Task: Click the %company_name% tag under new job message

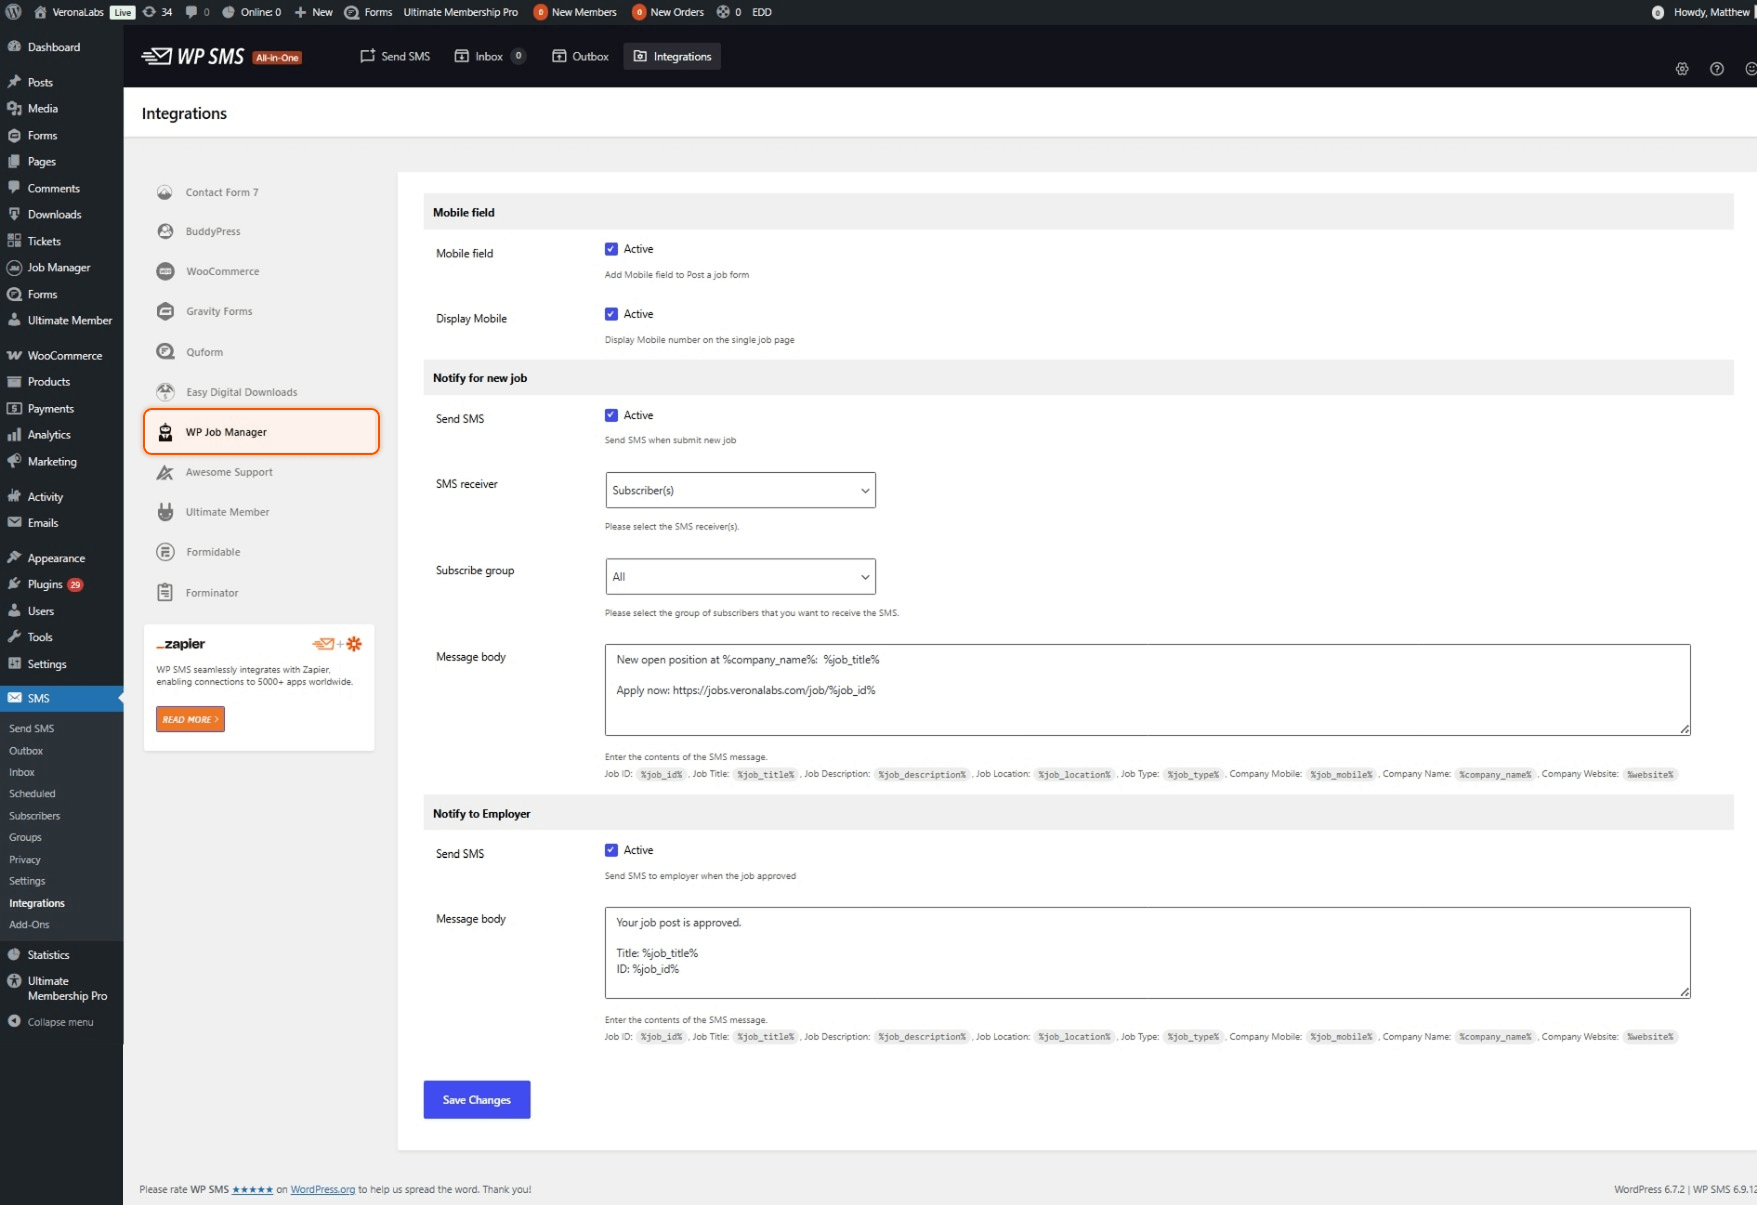Action: pyautogui.click(x=1495, y=775)
